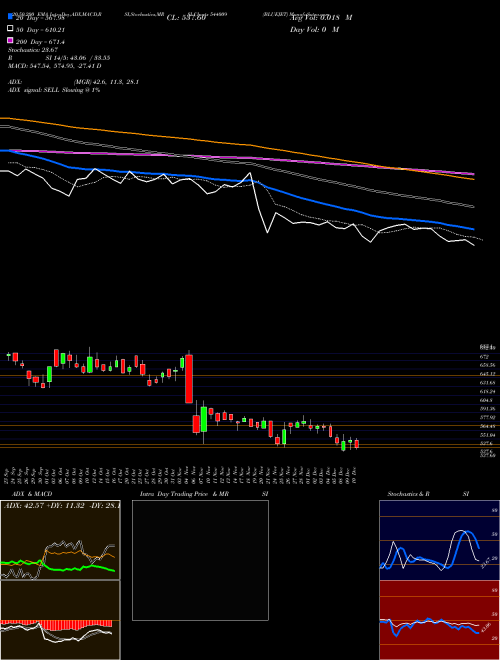Open the blue Stochastics chart panel

click(x=439, y=540)
